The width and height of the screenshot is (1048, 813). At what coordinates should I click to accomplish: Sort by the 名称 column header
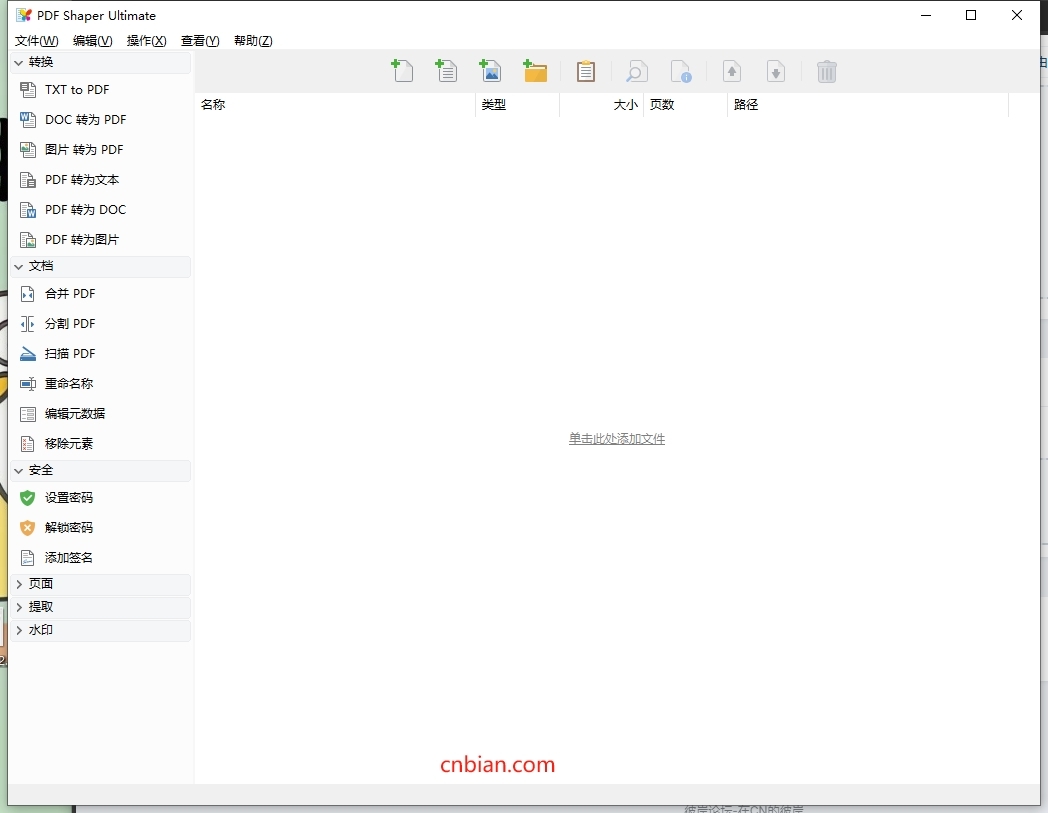pos(335,105)
